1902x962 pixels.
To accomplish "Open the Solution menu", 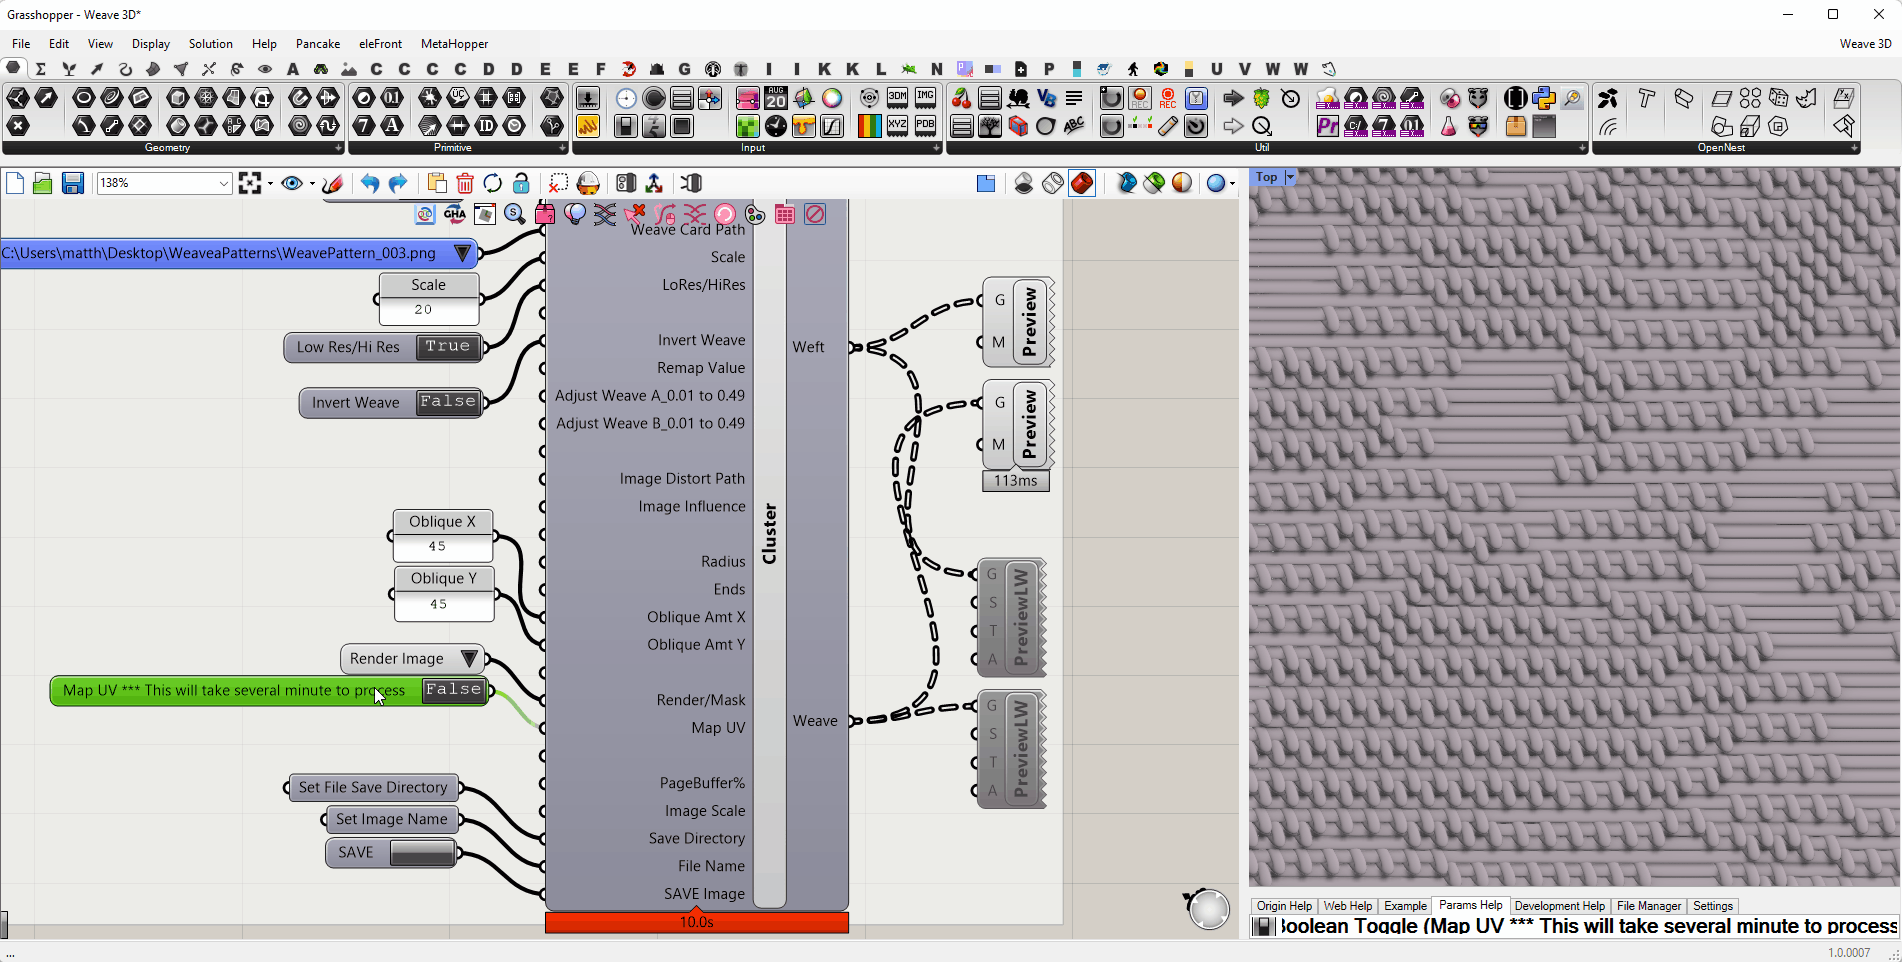I will (210, 44).
